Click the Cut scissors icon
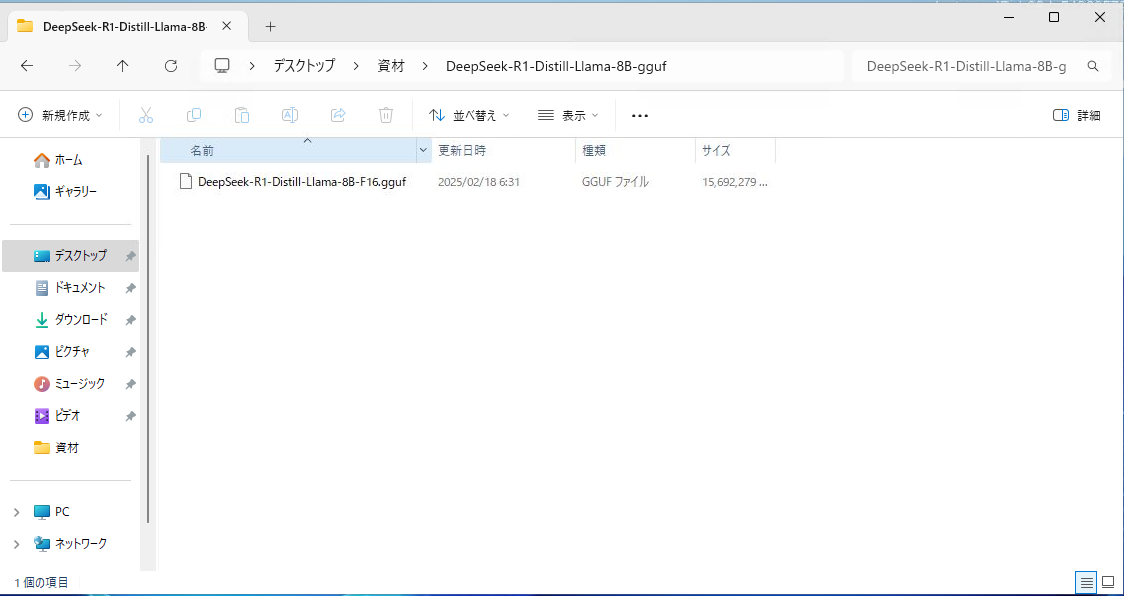Screen dimensions: 1124x596 (x=146, y=115)
